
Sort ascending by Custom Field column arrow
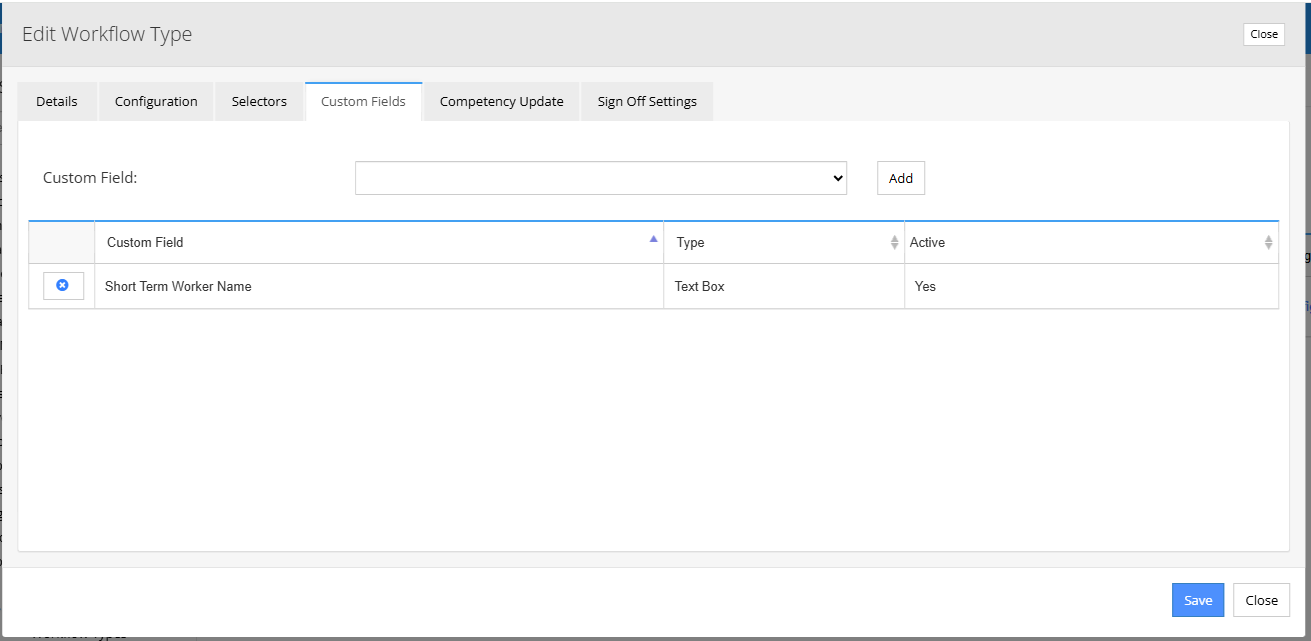click(x=654, y=239)
